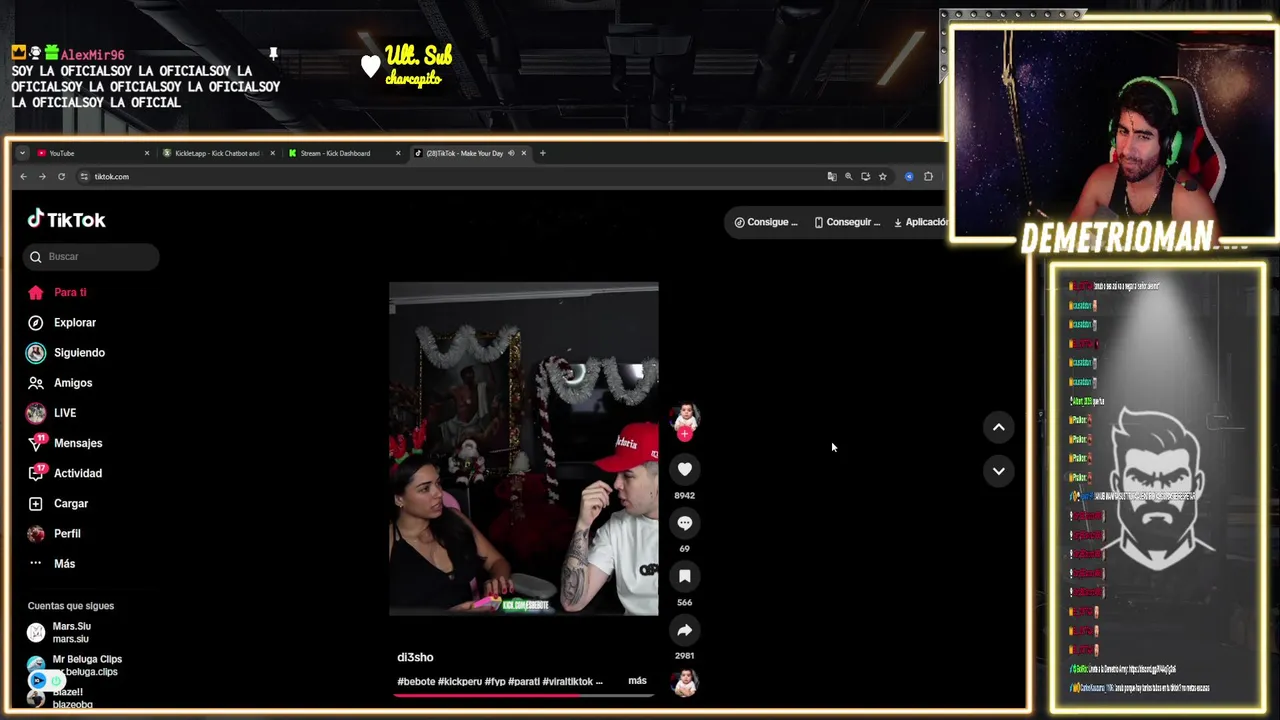Click the site info icon before tiktok.com

[x=85, y=177]
